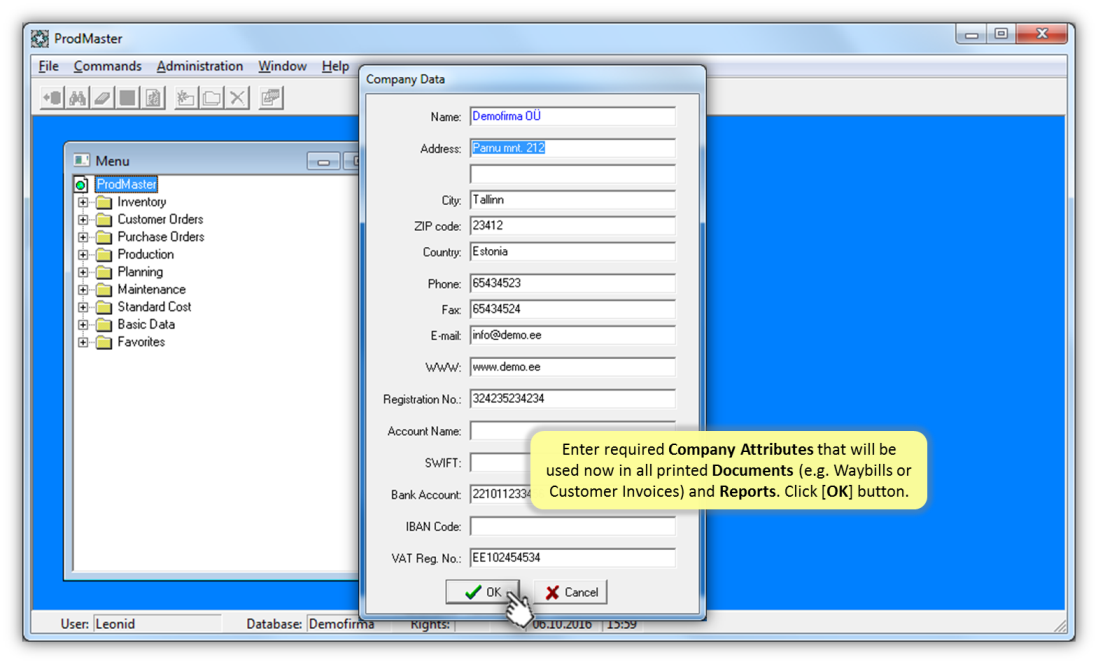Click the Basic Data folder icon
This screenshot has width=1098, height=664.
(x=104, y=325)
